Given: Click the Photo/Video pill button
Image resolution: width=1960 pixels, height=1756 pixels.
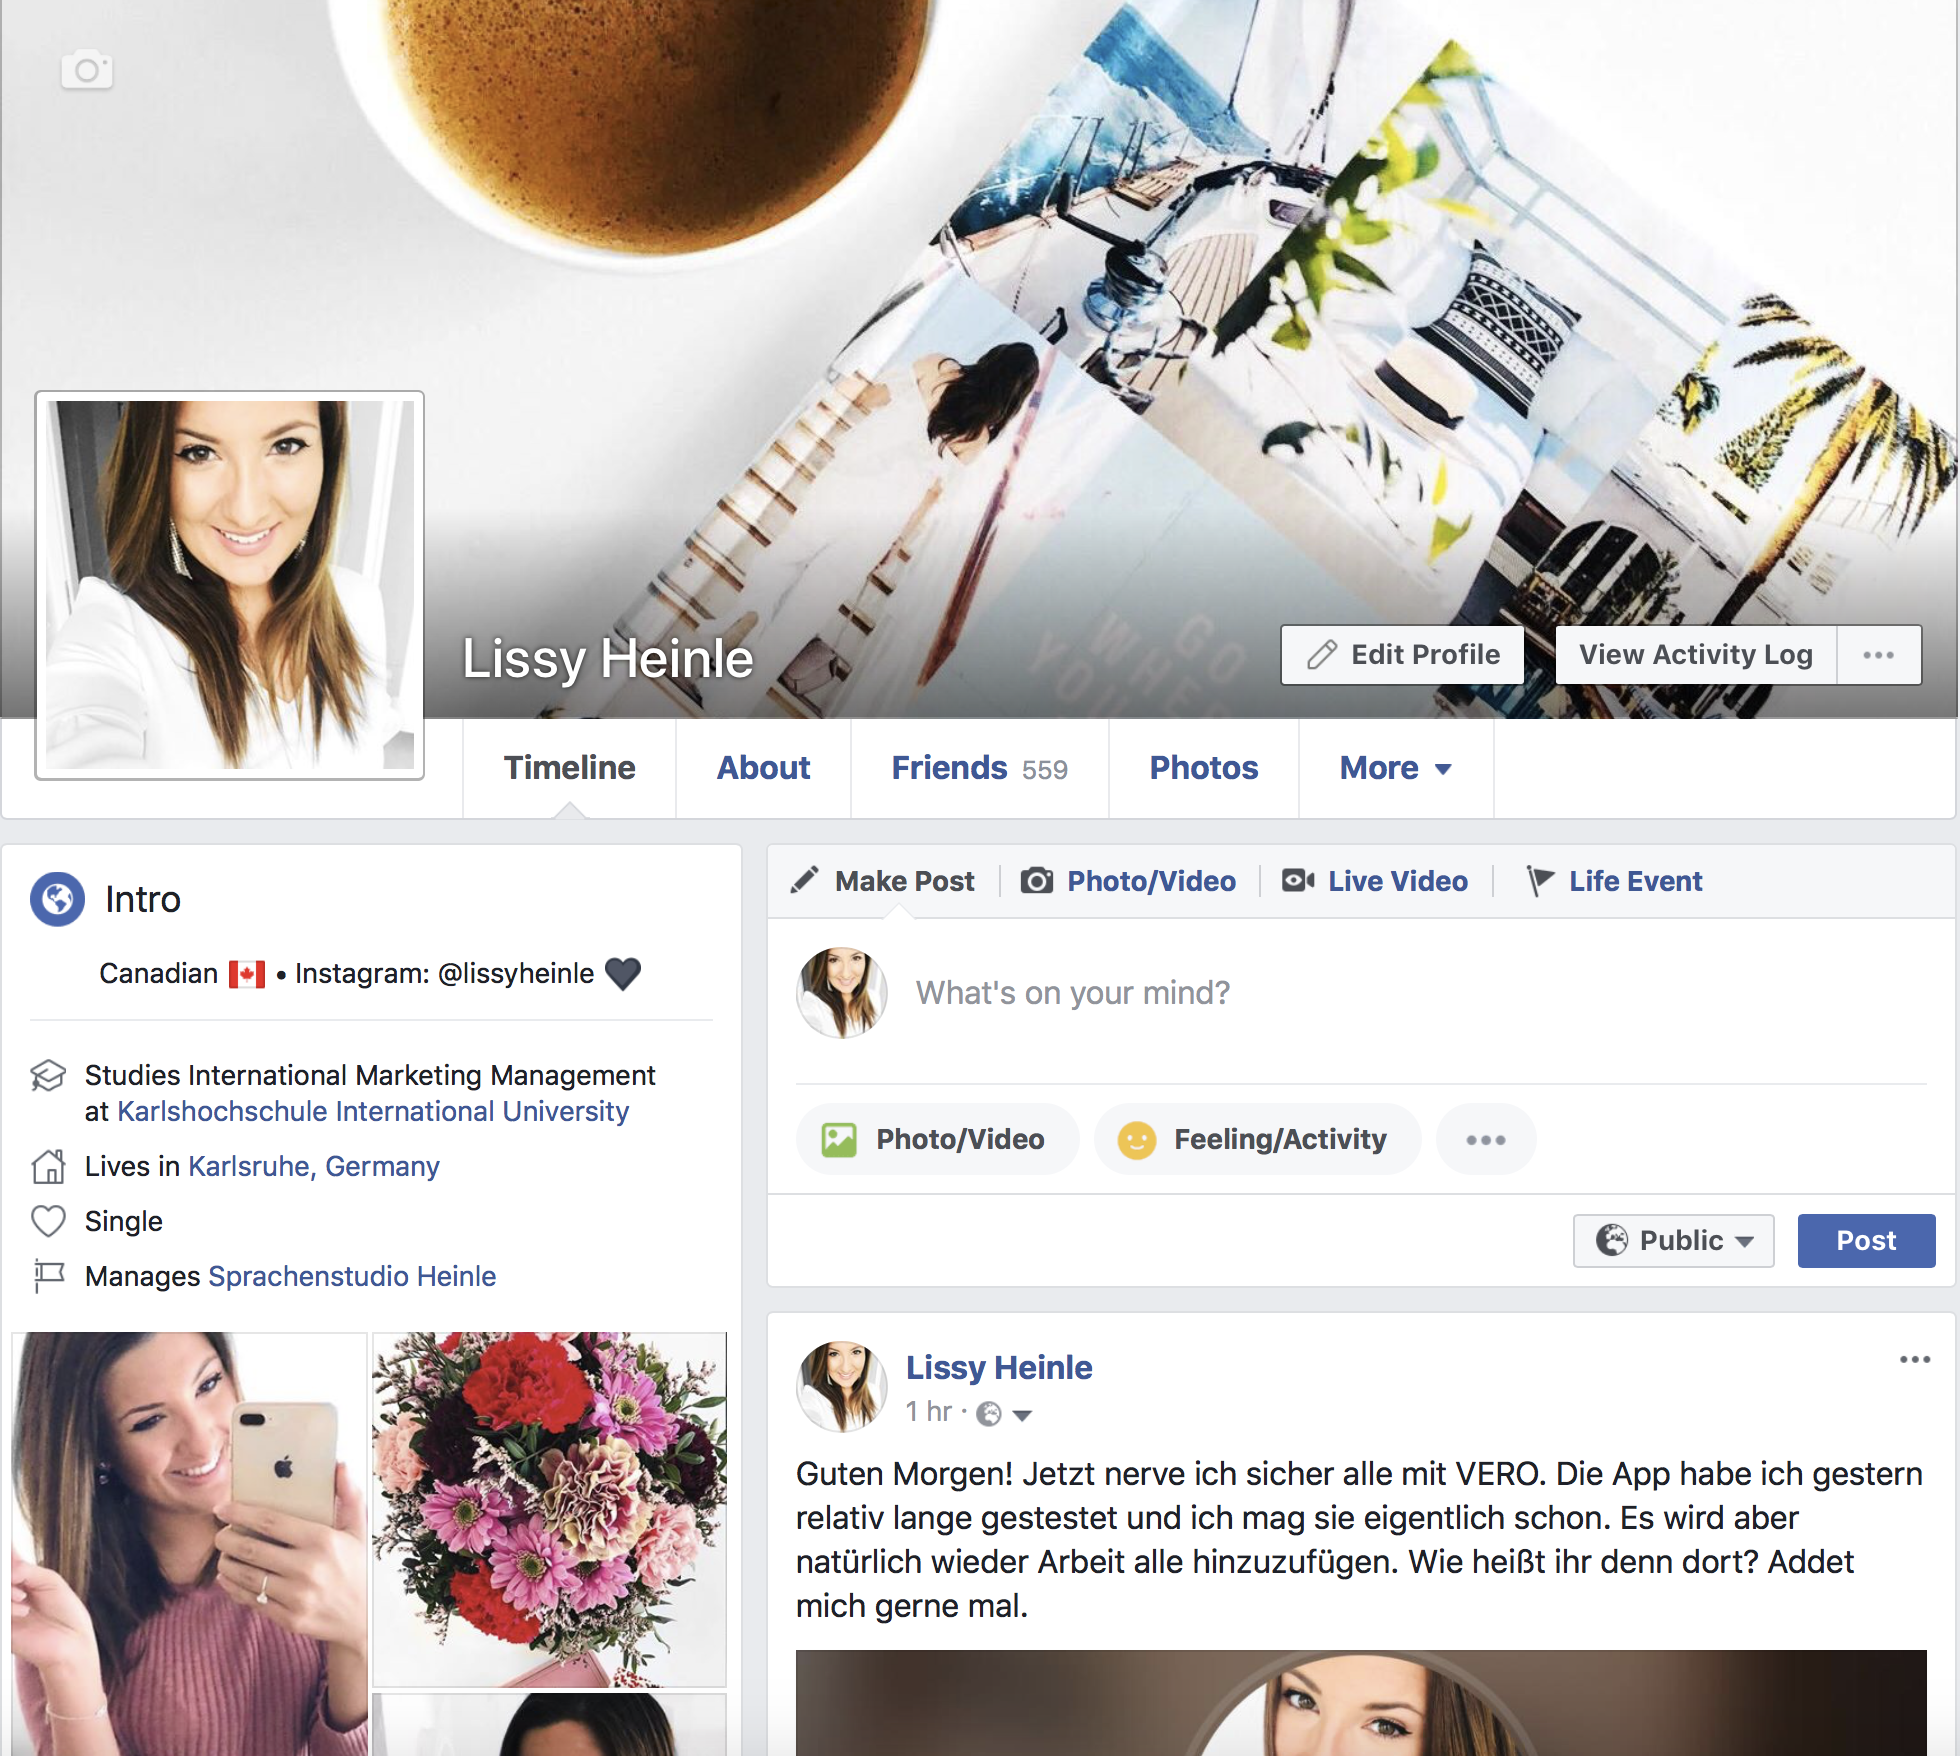Looking at the screenshot, I should point(937,1140).
